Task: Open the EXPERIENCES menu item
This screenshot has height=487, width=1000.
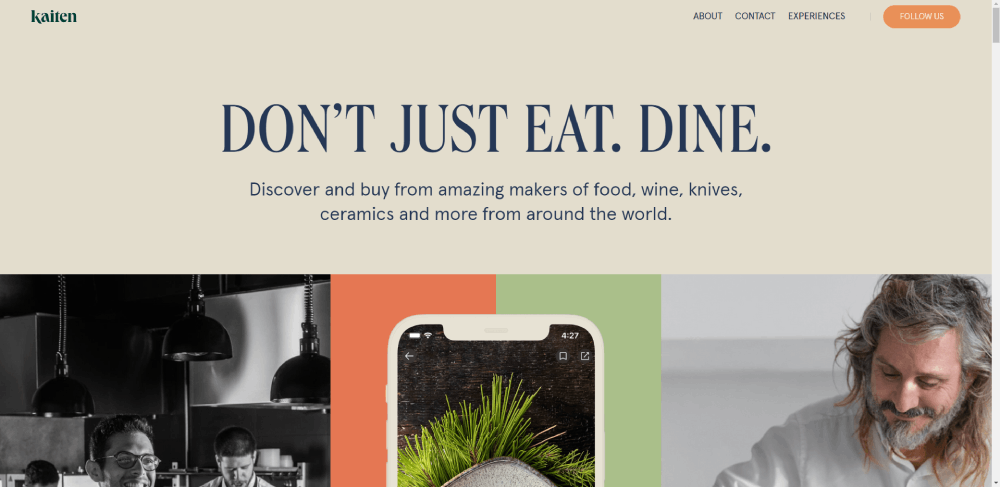Action: [x=816, y=17]
